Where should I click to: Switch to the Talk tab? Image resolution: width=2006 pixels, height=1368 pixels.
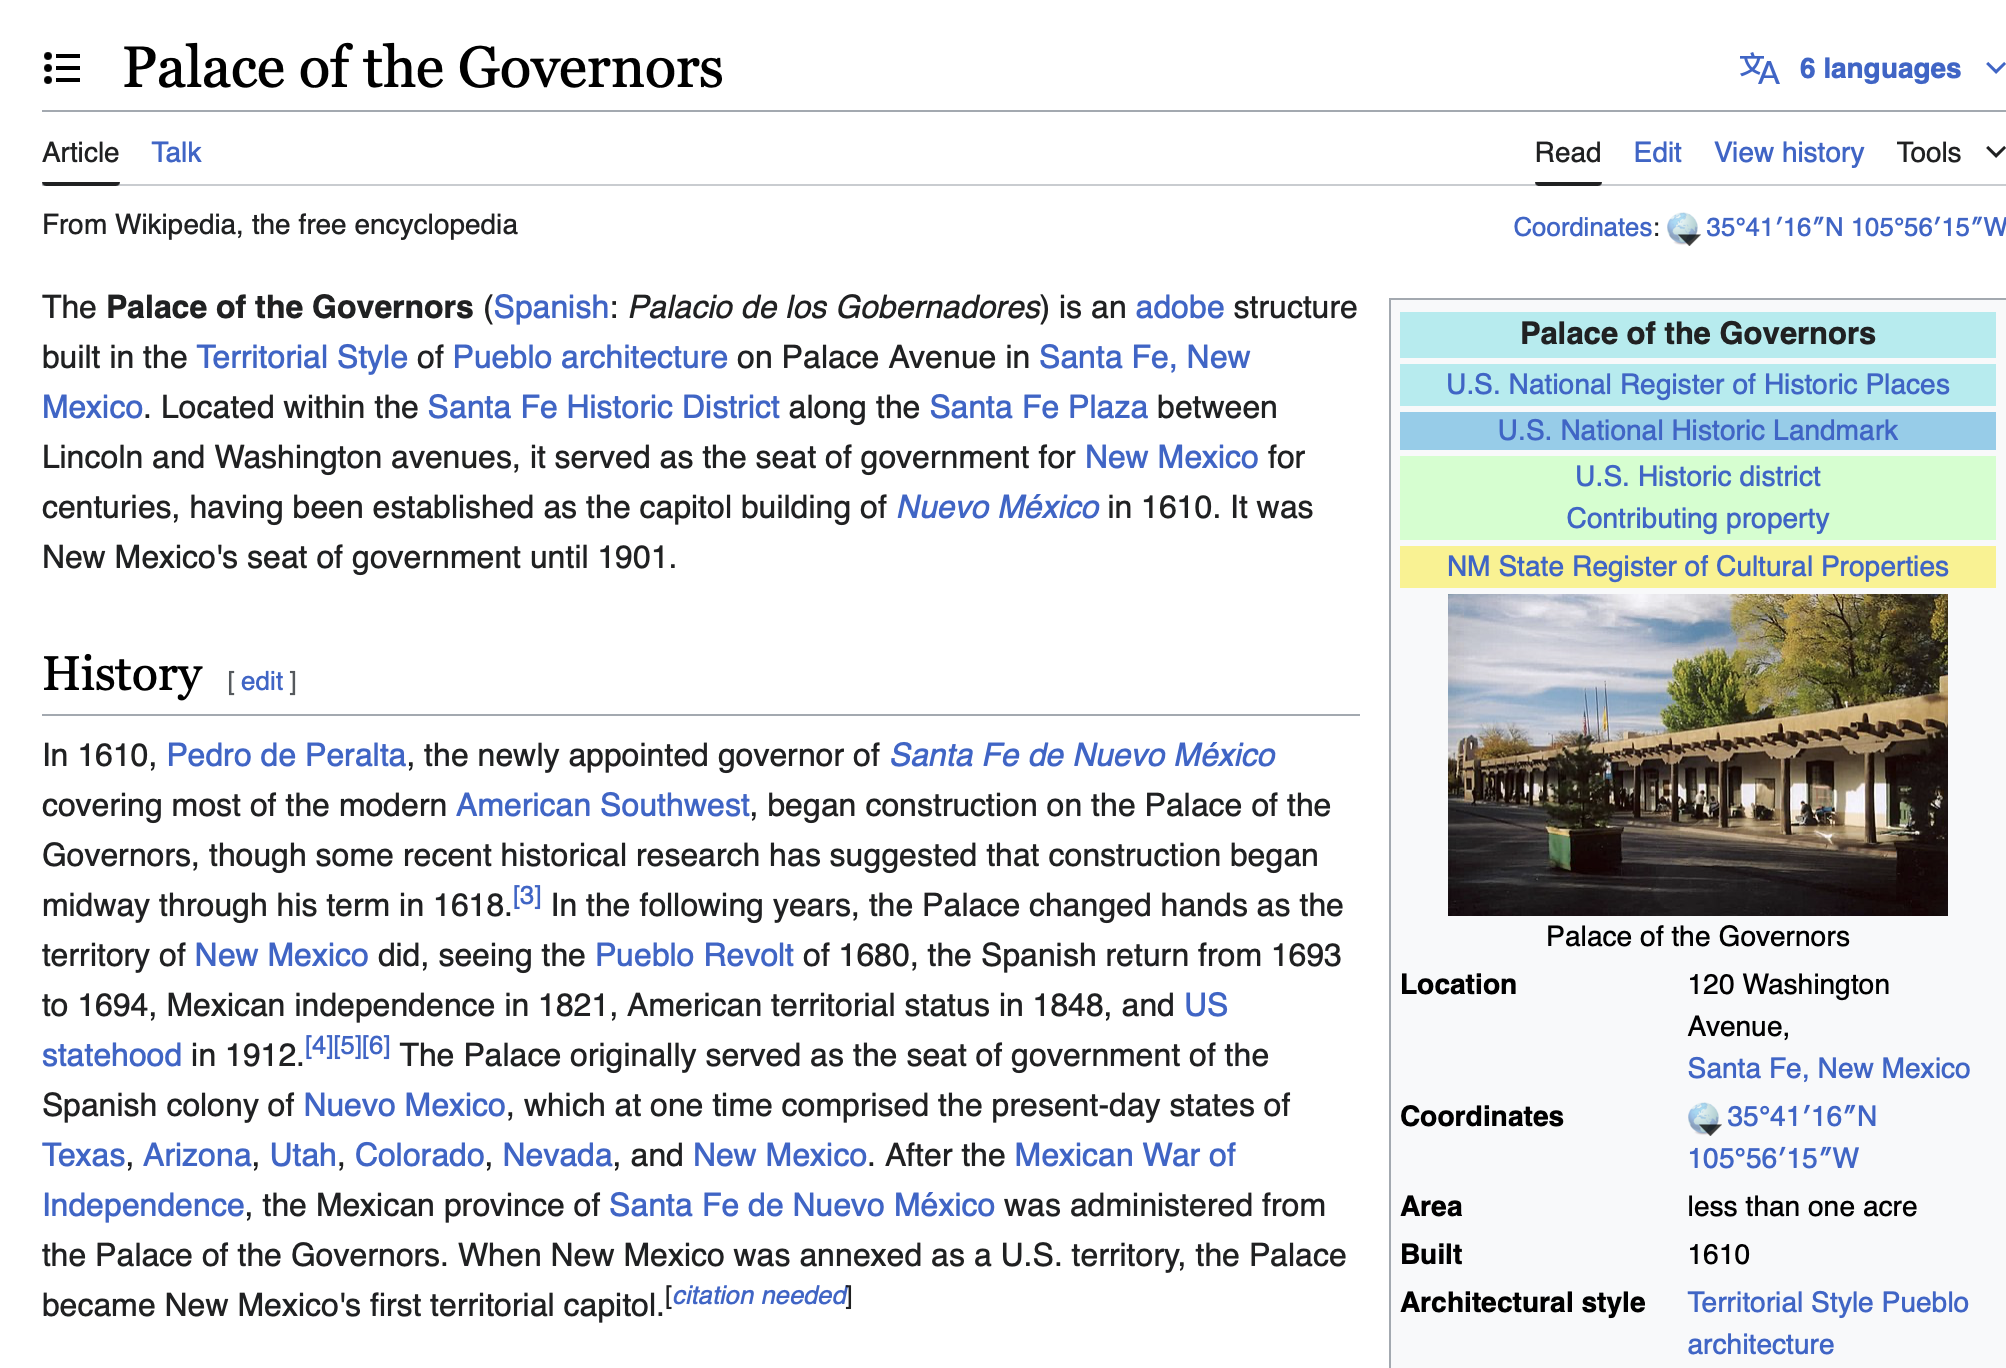(176, 152)
